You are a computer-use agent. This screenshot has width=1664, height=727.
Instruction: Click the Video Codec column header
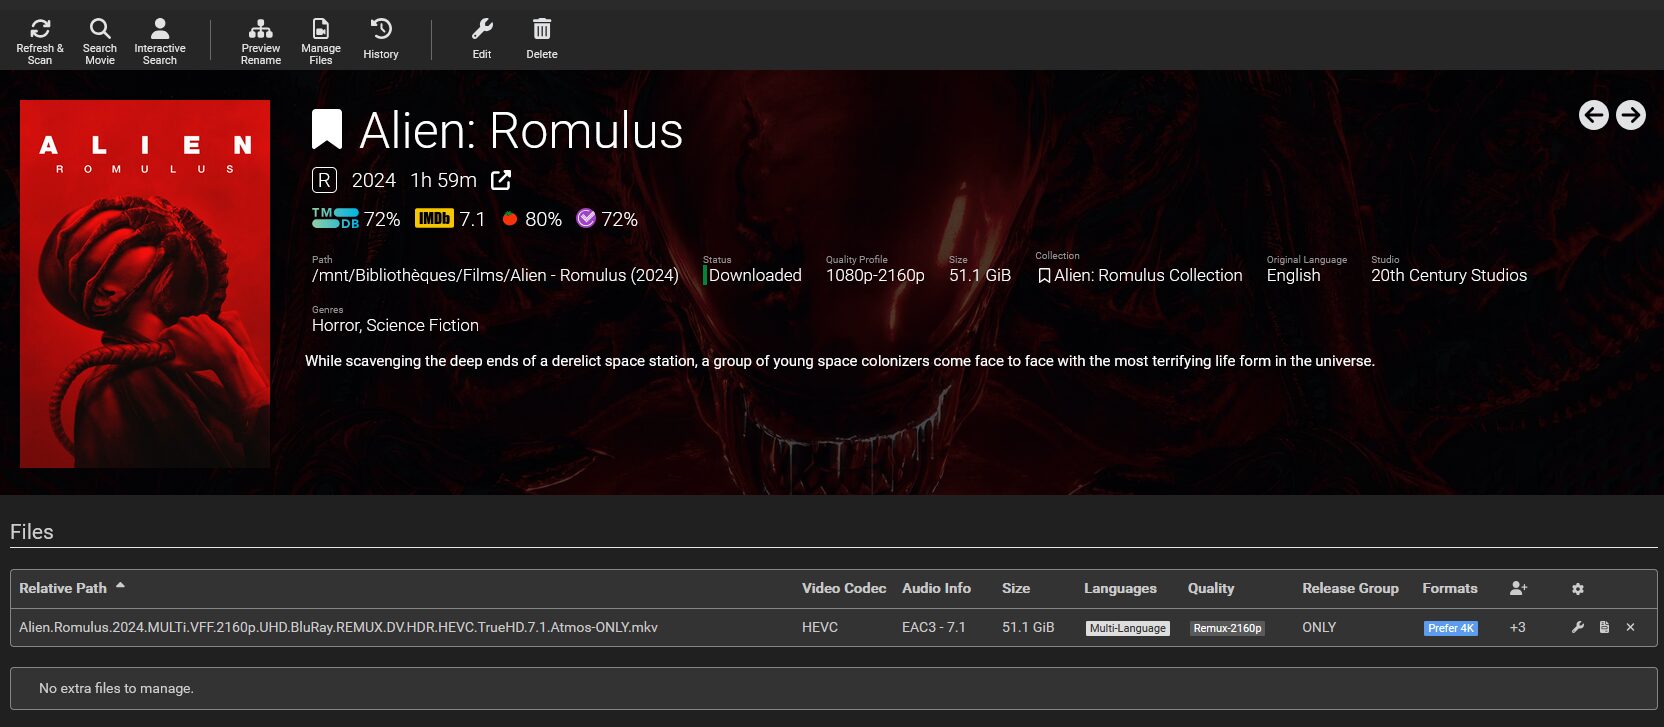pyautogui.click(x=844, y=588)
